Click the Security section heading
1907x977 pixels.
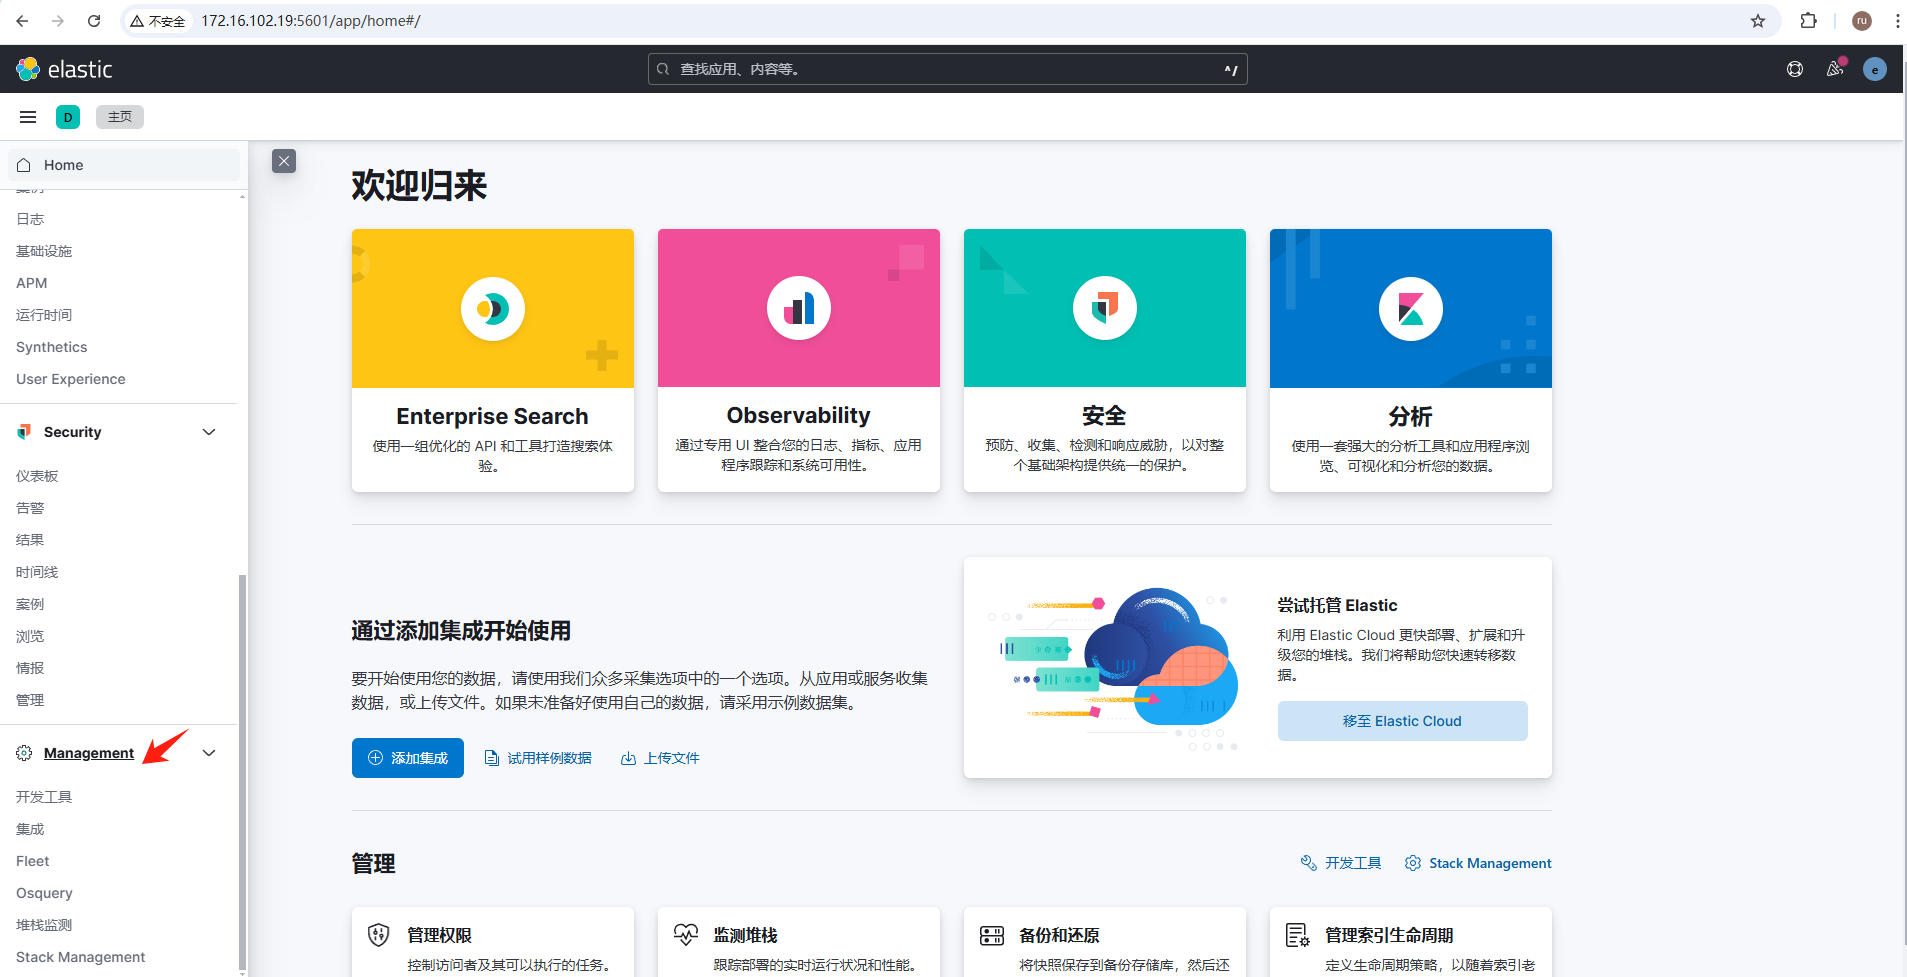click(73, 432)
